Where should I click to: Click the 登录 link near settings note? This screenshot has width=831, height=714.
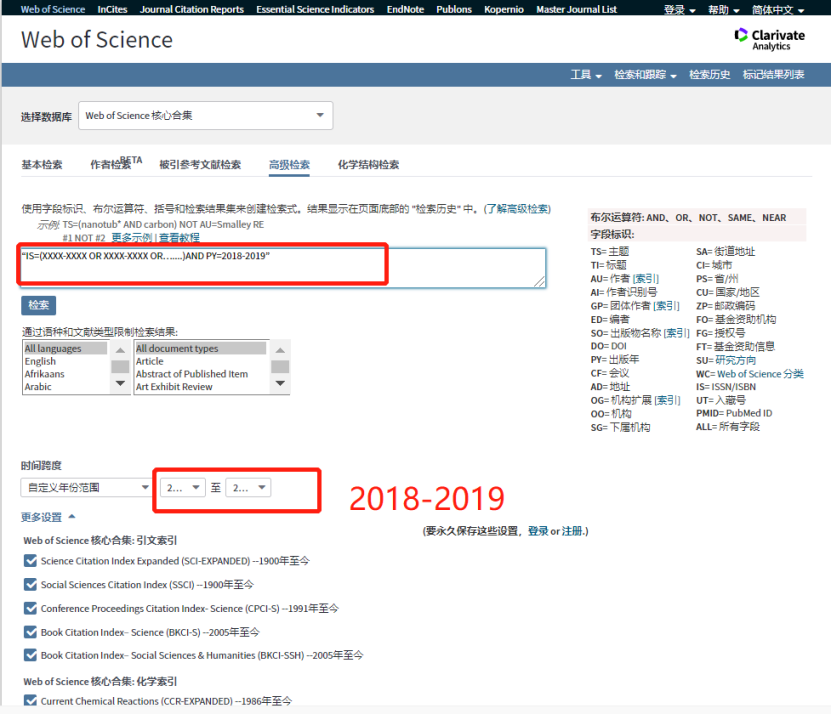click(x=538, y=531)
